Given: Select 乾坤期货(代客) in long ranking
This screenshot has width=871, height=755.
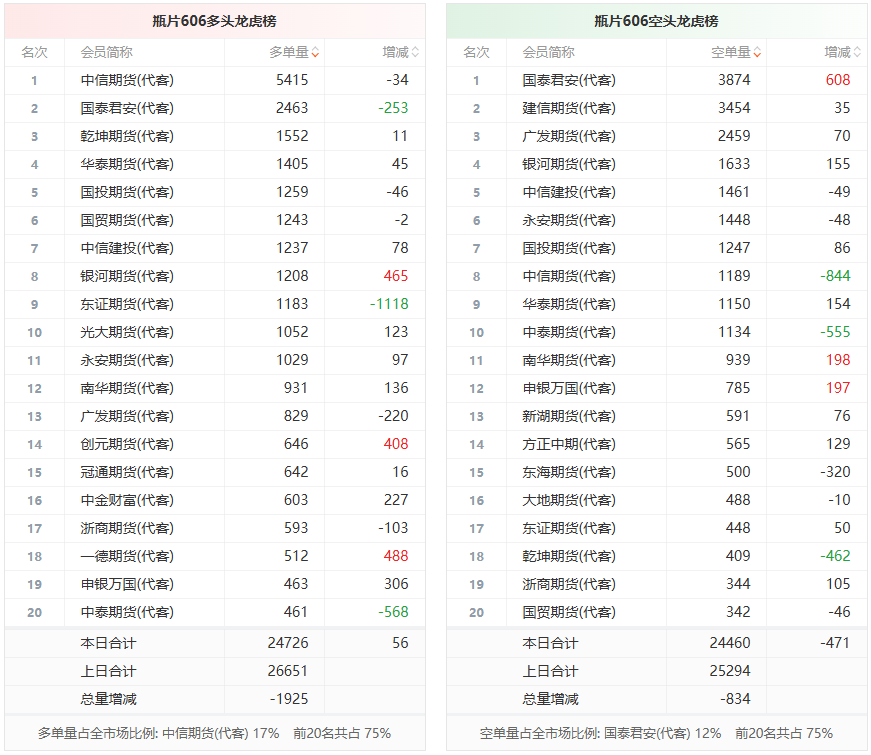Looking at the screenshot, I should point(127,136).
